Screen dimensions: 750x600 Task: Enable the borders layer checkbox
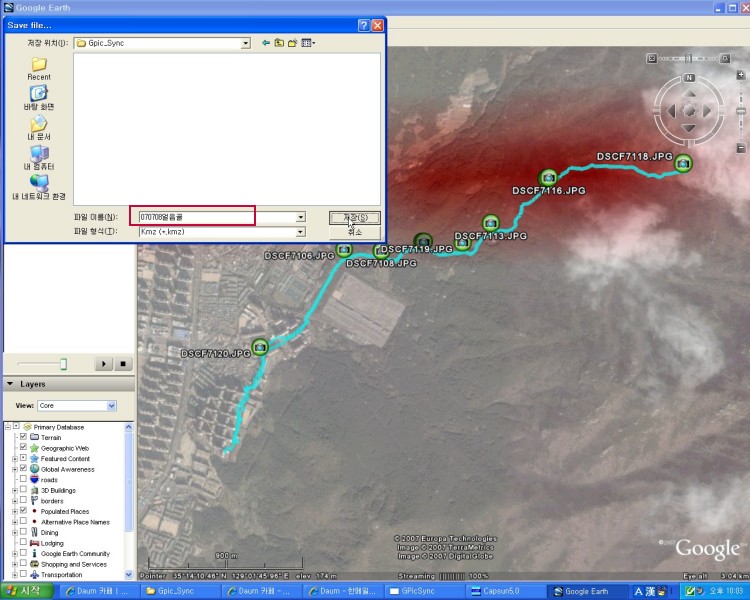tap(23, 500)
